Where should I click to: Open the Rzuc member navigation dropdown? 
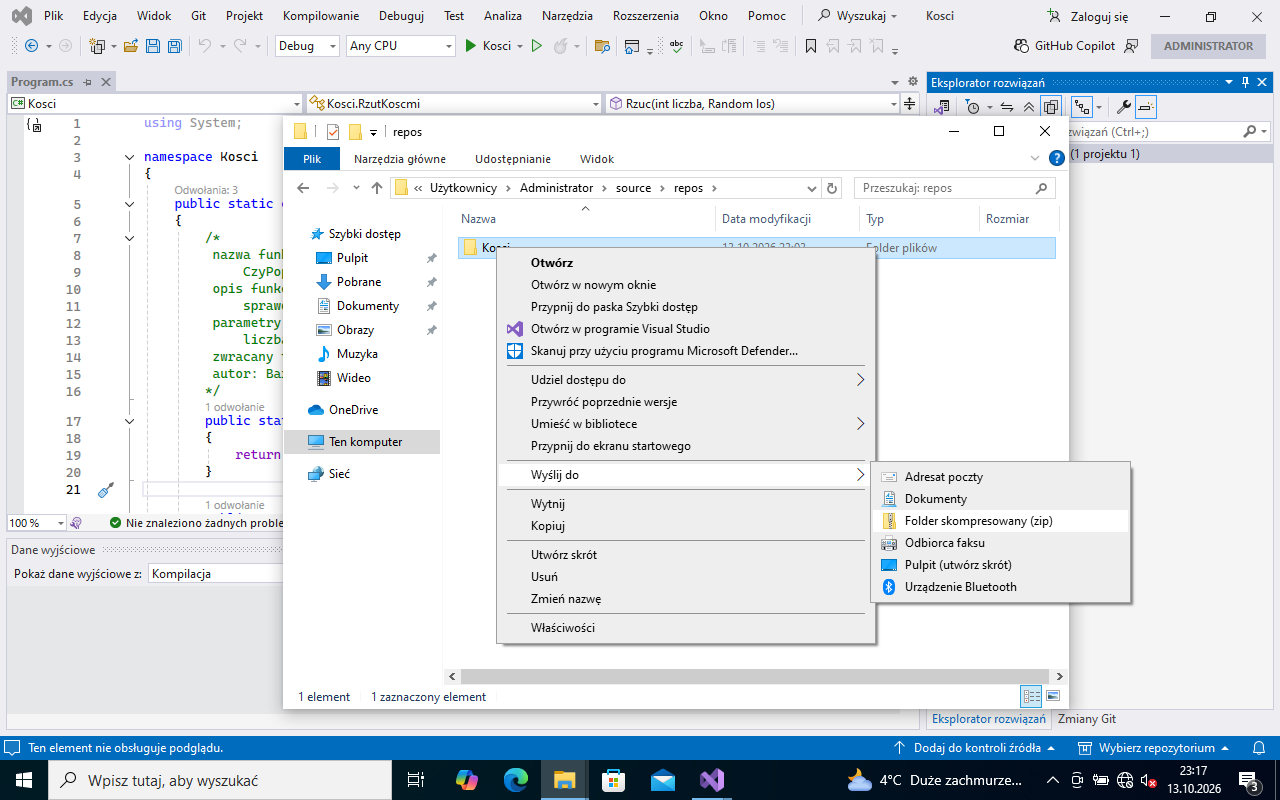(753, 103)
